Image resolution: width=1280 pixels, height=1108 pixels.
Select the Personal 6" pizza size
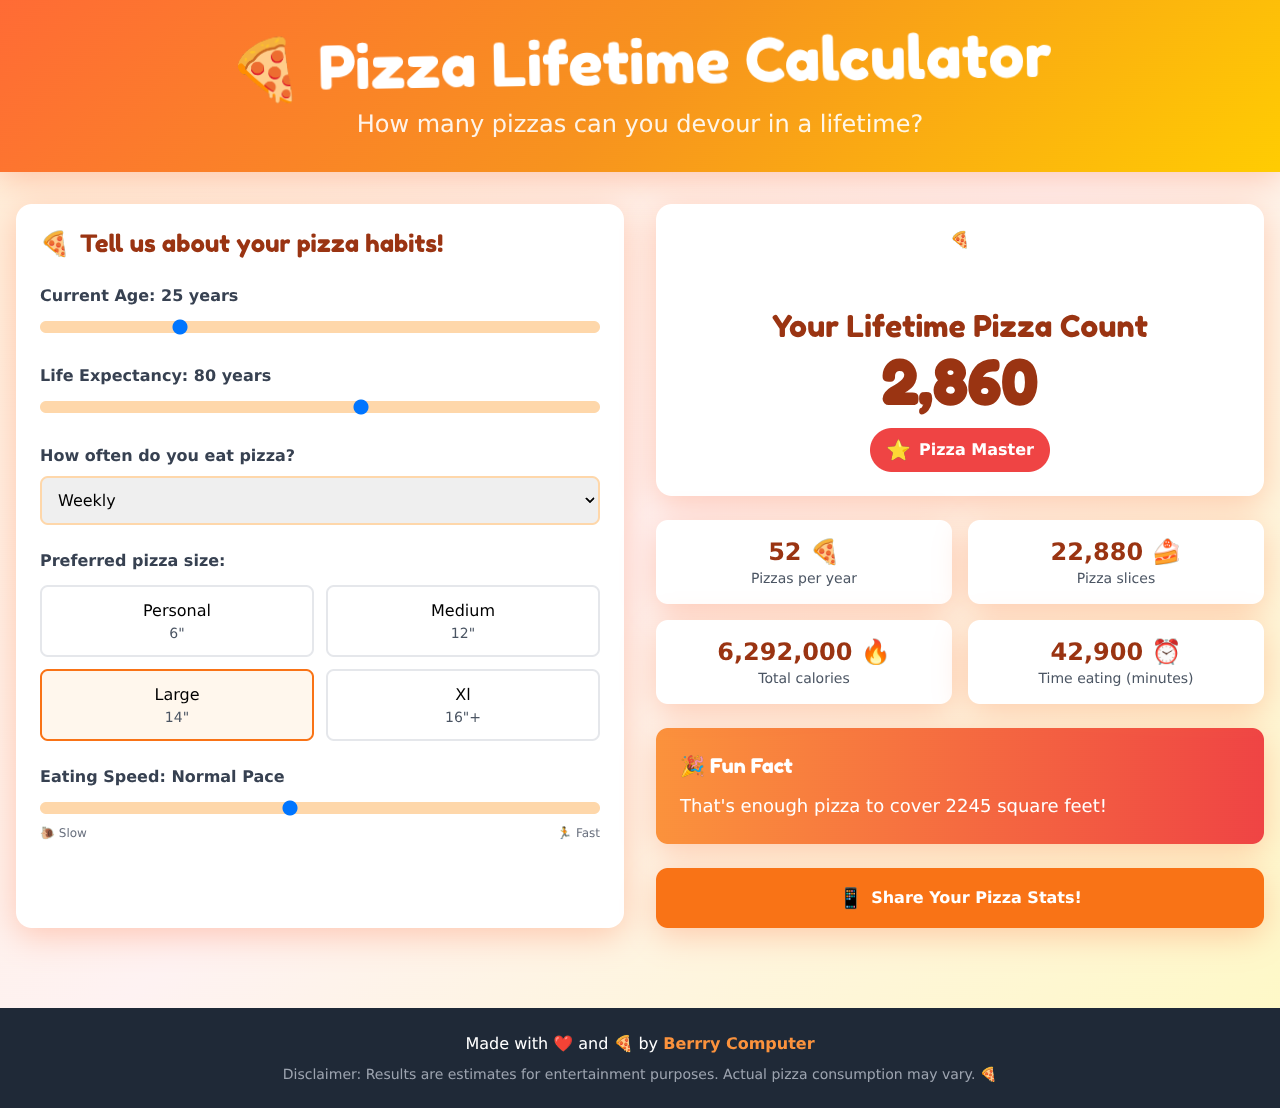point(176,620)
